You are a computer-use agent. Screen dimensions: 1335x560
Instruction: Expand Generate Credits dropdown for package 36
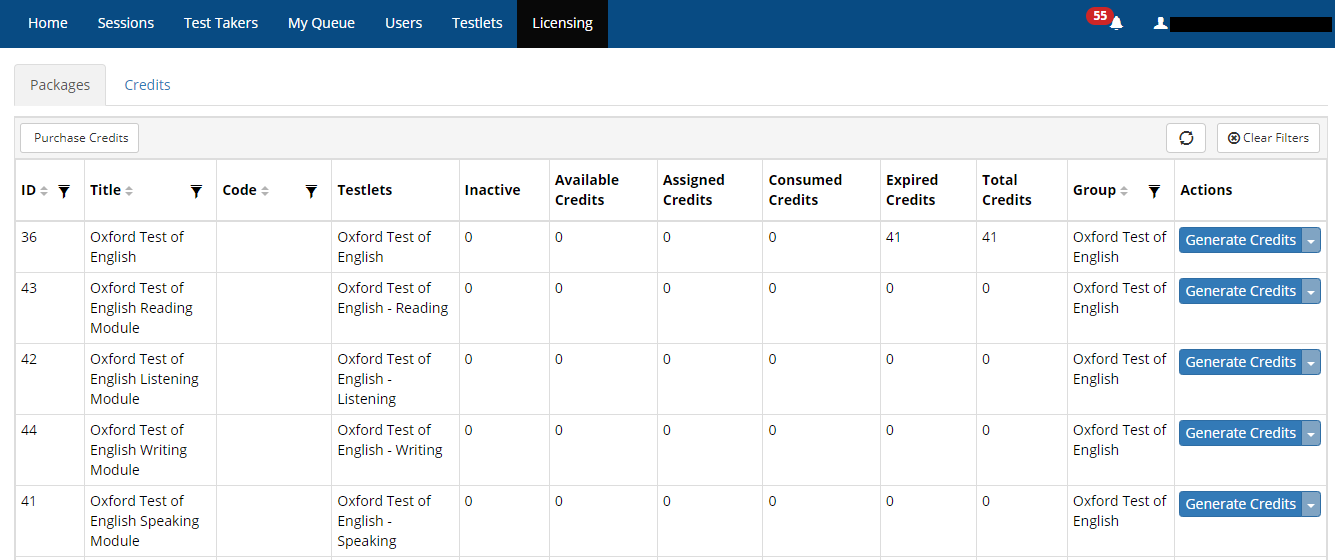pos(1311,240)
